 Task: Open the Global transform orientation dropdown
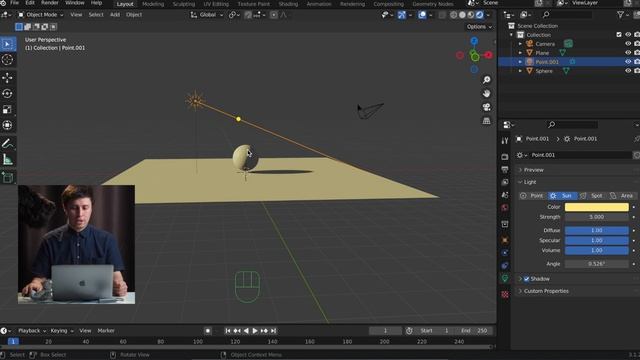207,15
